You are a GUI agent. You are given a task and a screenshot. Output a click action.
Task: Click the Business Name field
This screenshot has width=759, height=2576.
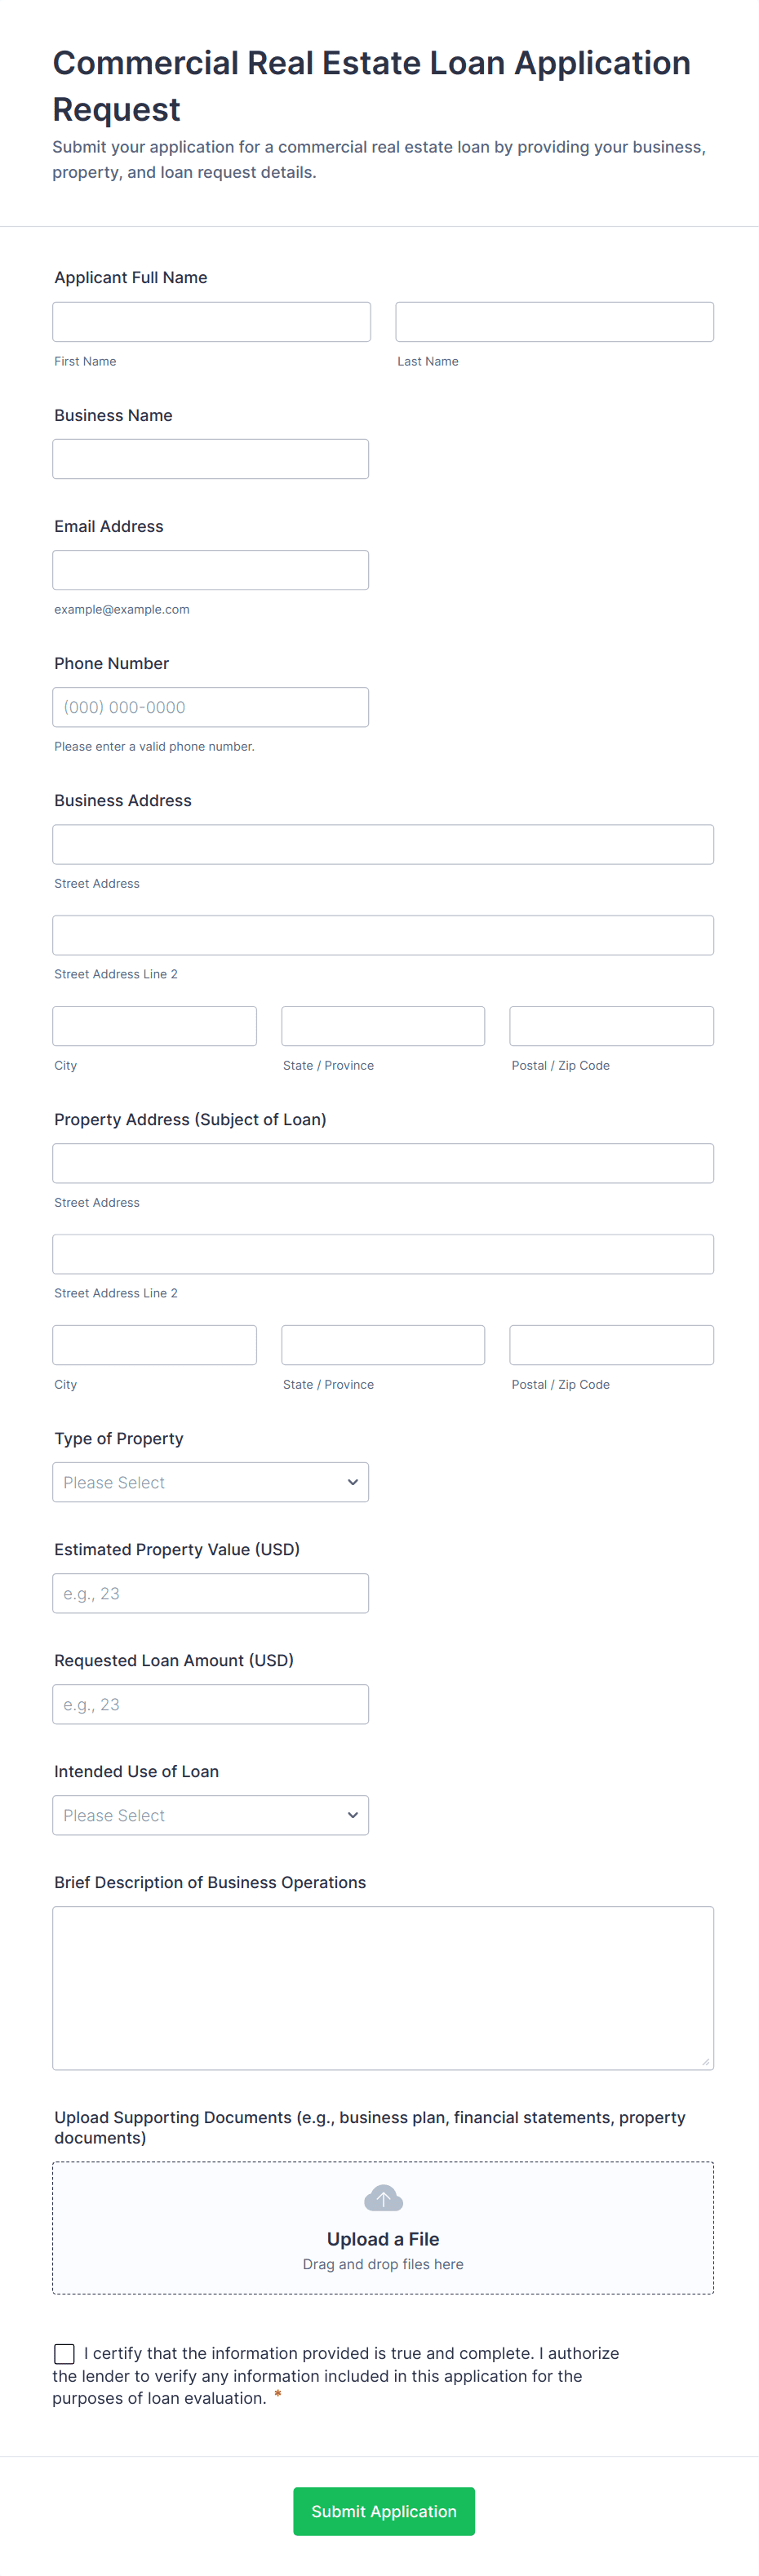pyautogui.click(x=210, y=459)
